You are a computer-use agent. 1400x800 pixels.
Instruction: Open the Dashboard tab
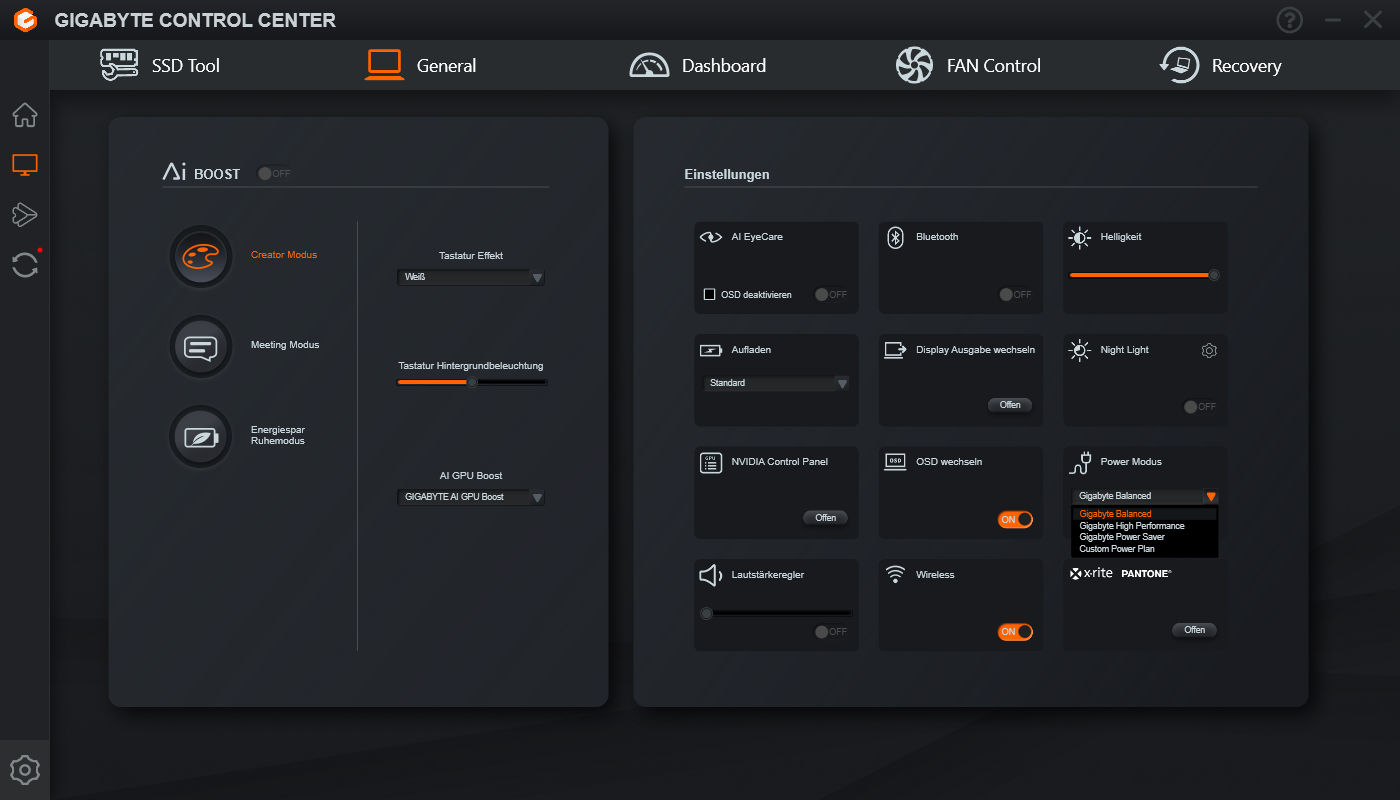(697, 66)
